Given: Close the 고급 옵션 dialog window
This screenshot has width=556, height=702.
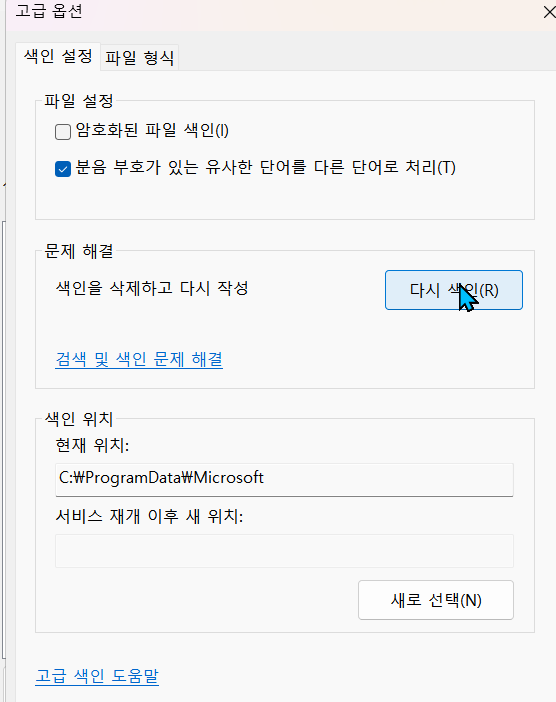Looking at the screenshot, I should [x=549, y=12].
